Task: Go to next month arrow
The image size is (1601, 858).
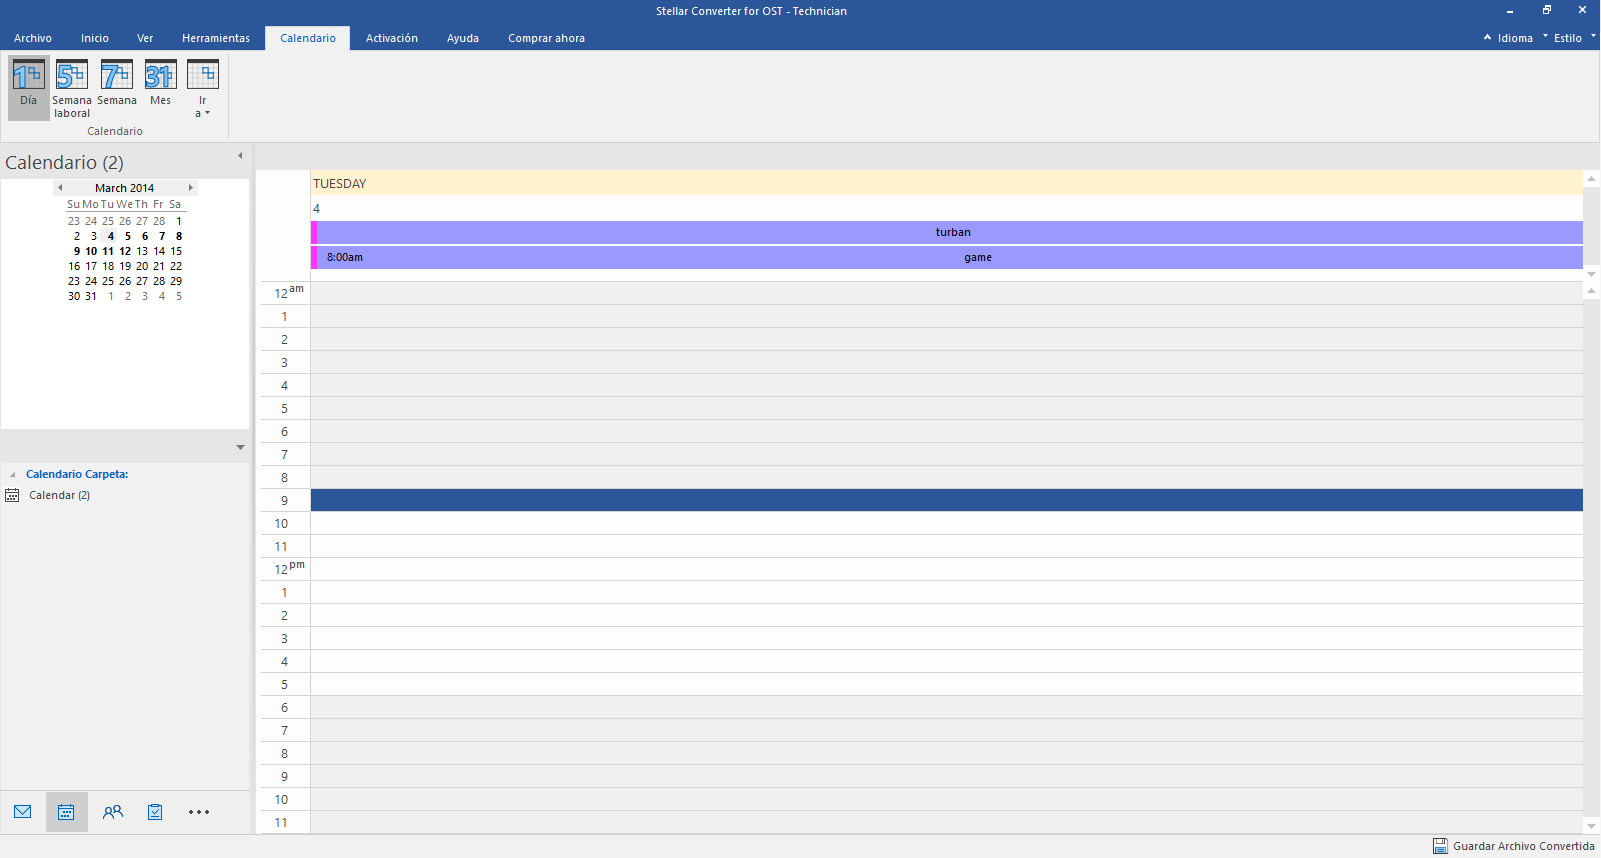Action: (x=190, y=188)
